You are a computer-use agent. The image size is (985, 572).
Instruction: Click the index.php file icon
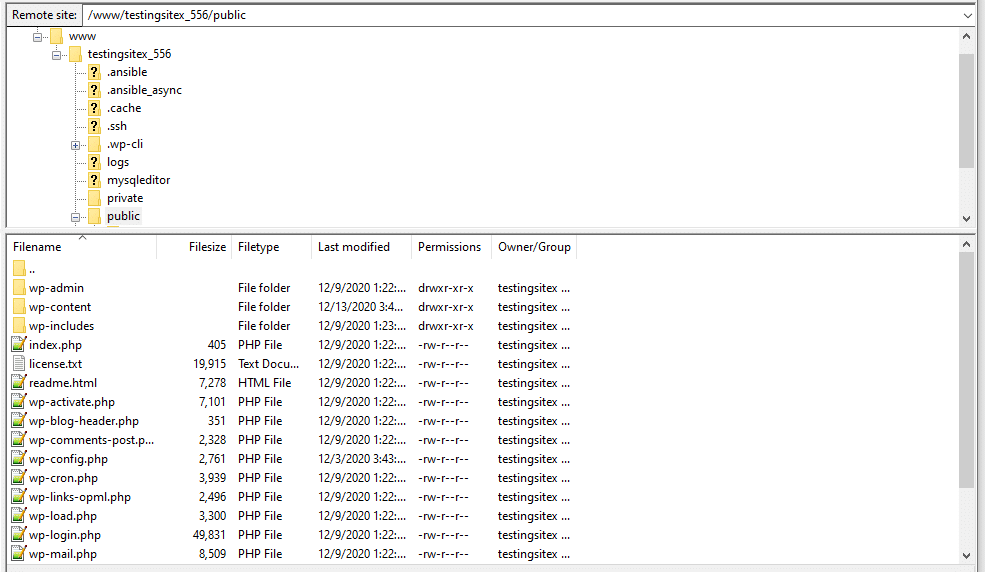(19, 345)
